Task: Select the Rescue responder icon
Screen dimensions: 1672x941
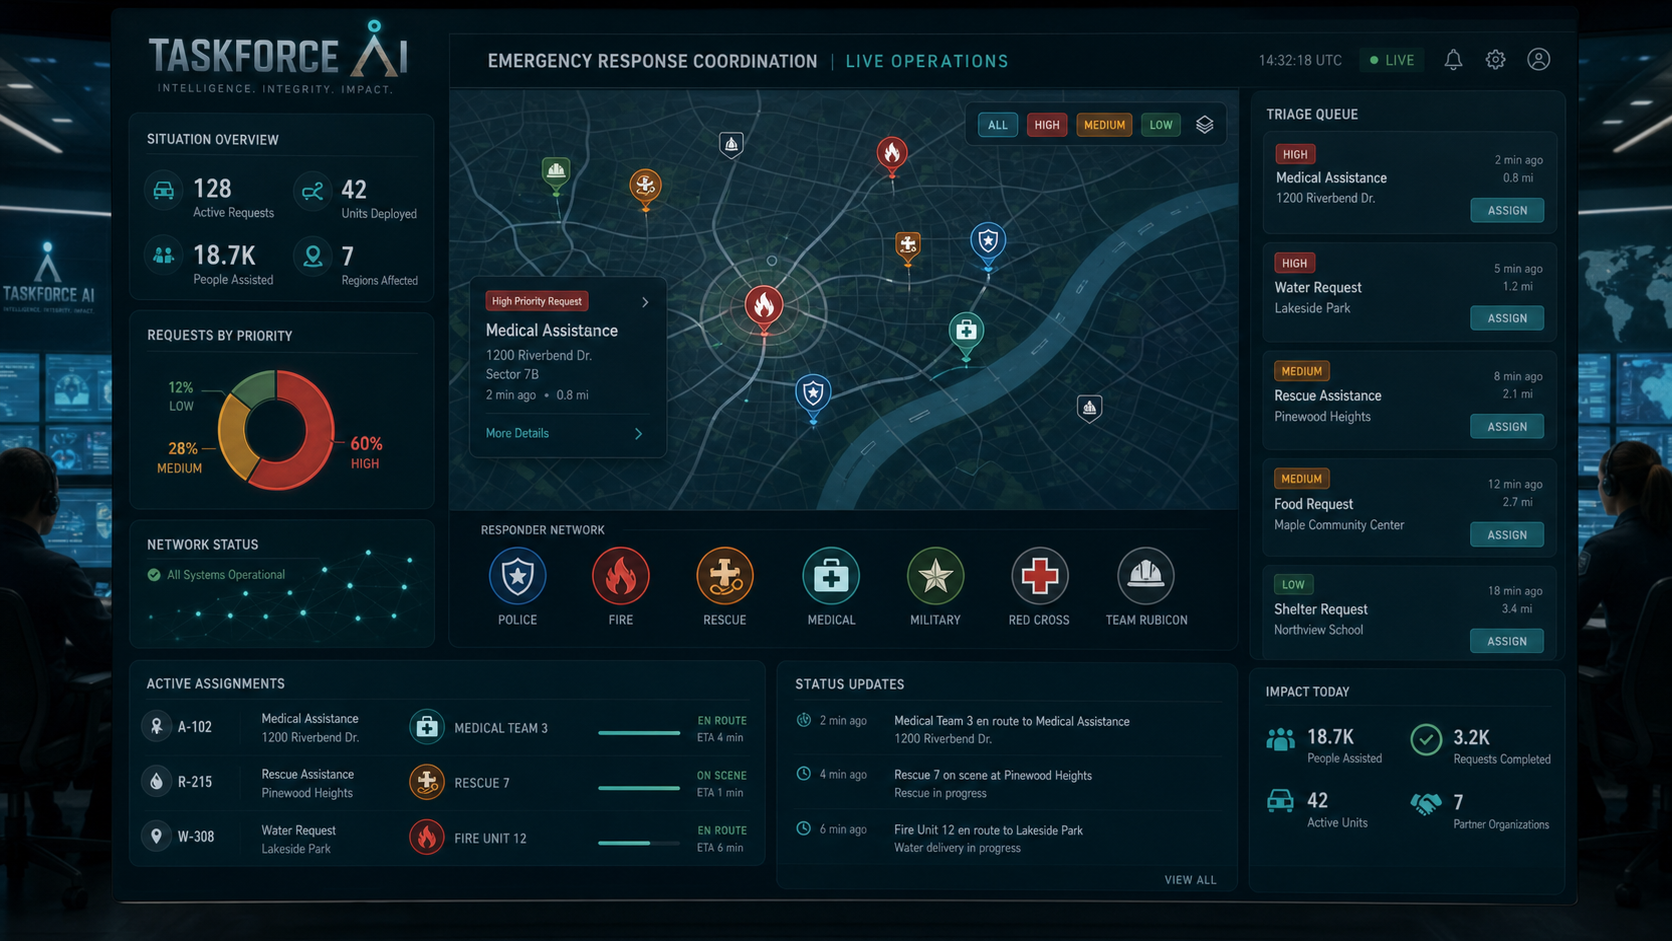Action: pyautogui.click(x=725, y=576)
